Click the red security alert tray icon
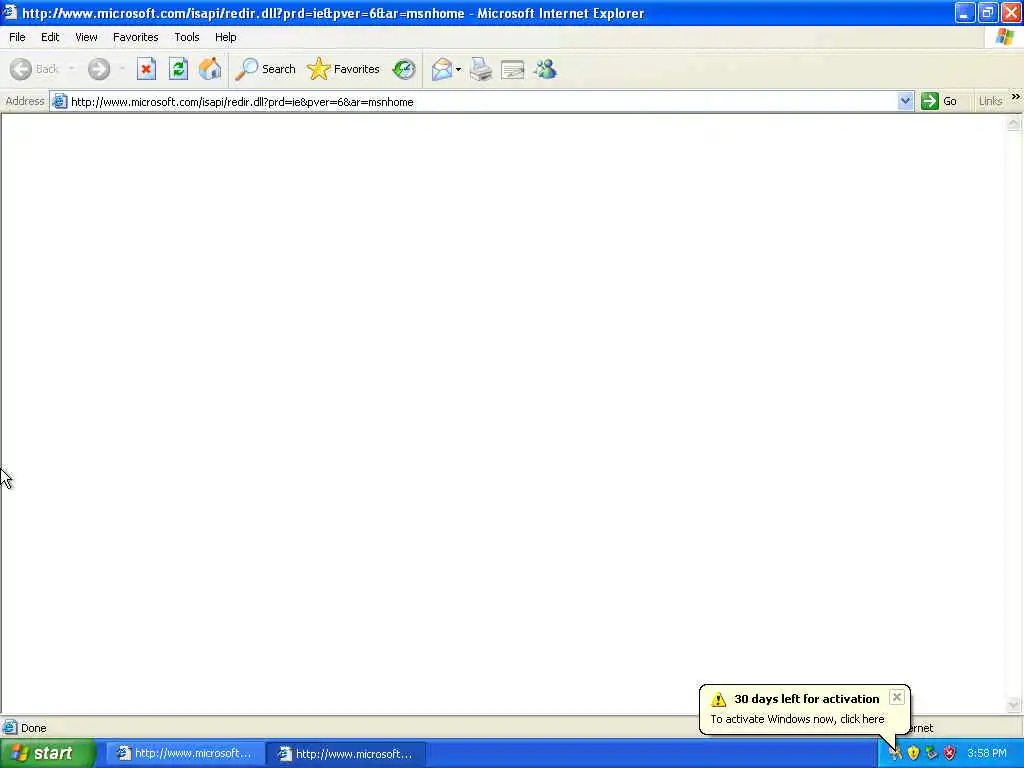The width and height of the screenshot is (1024, 768). (950, 753)
